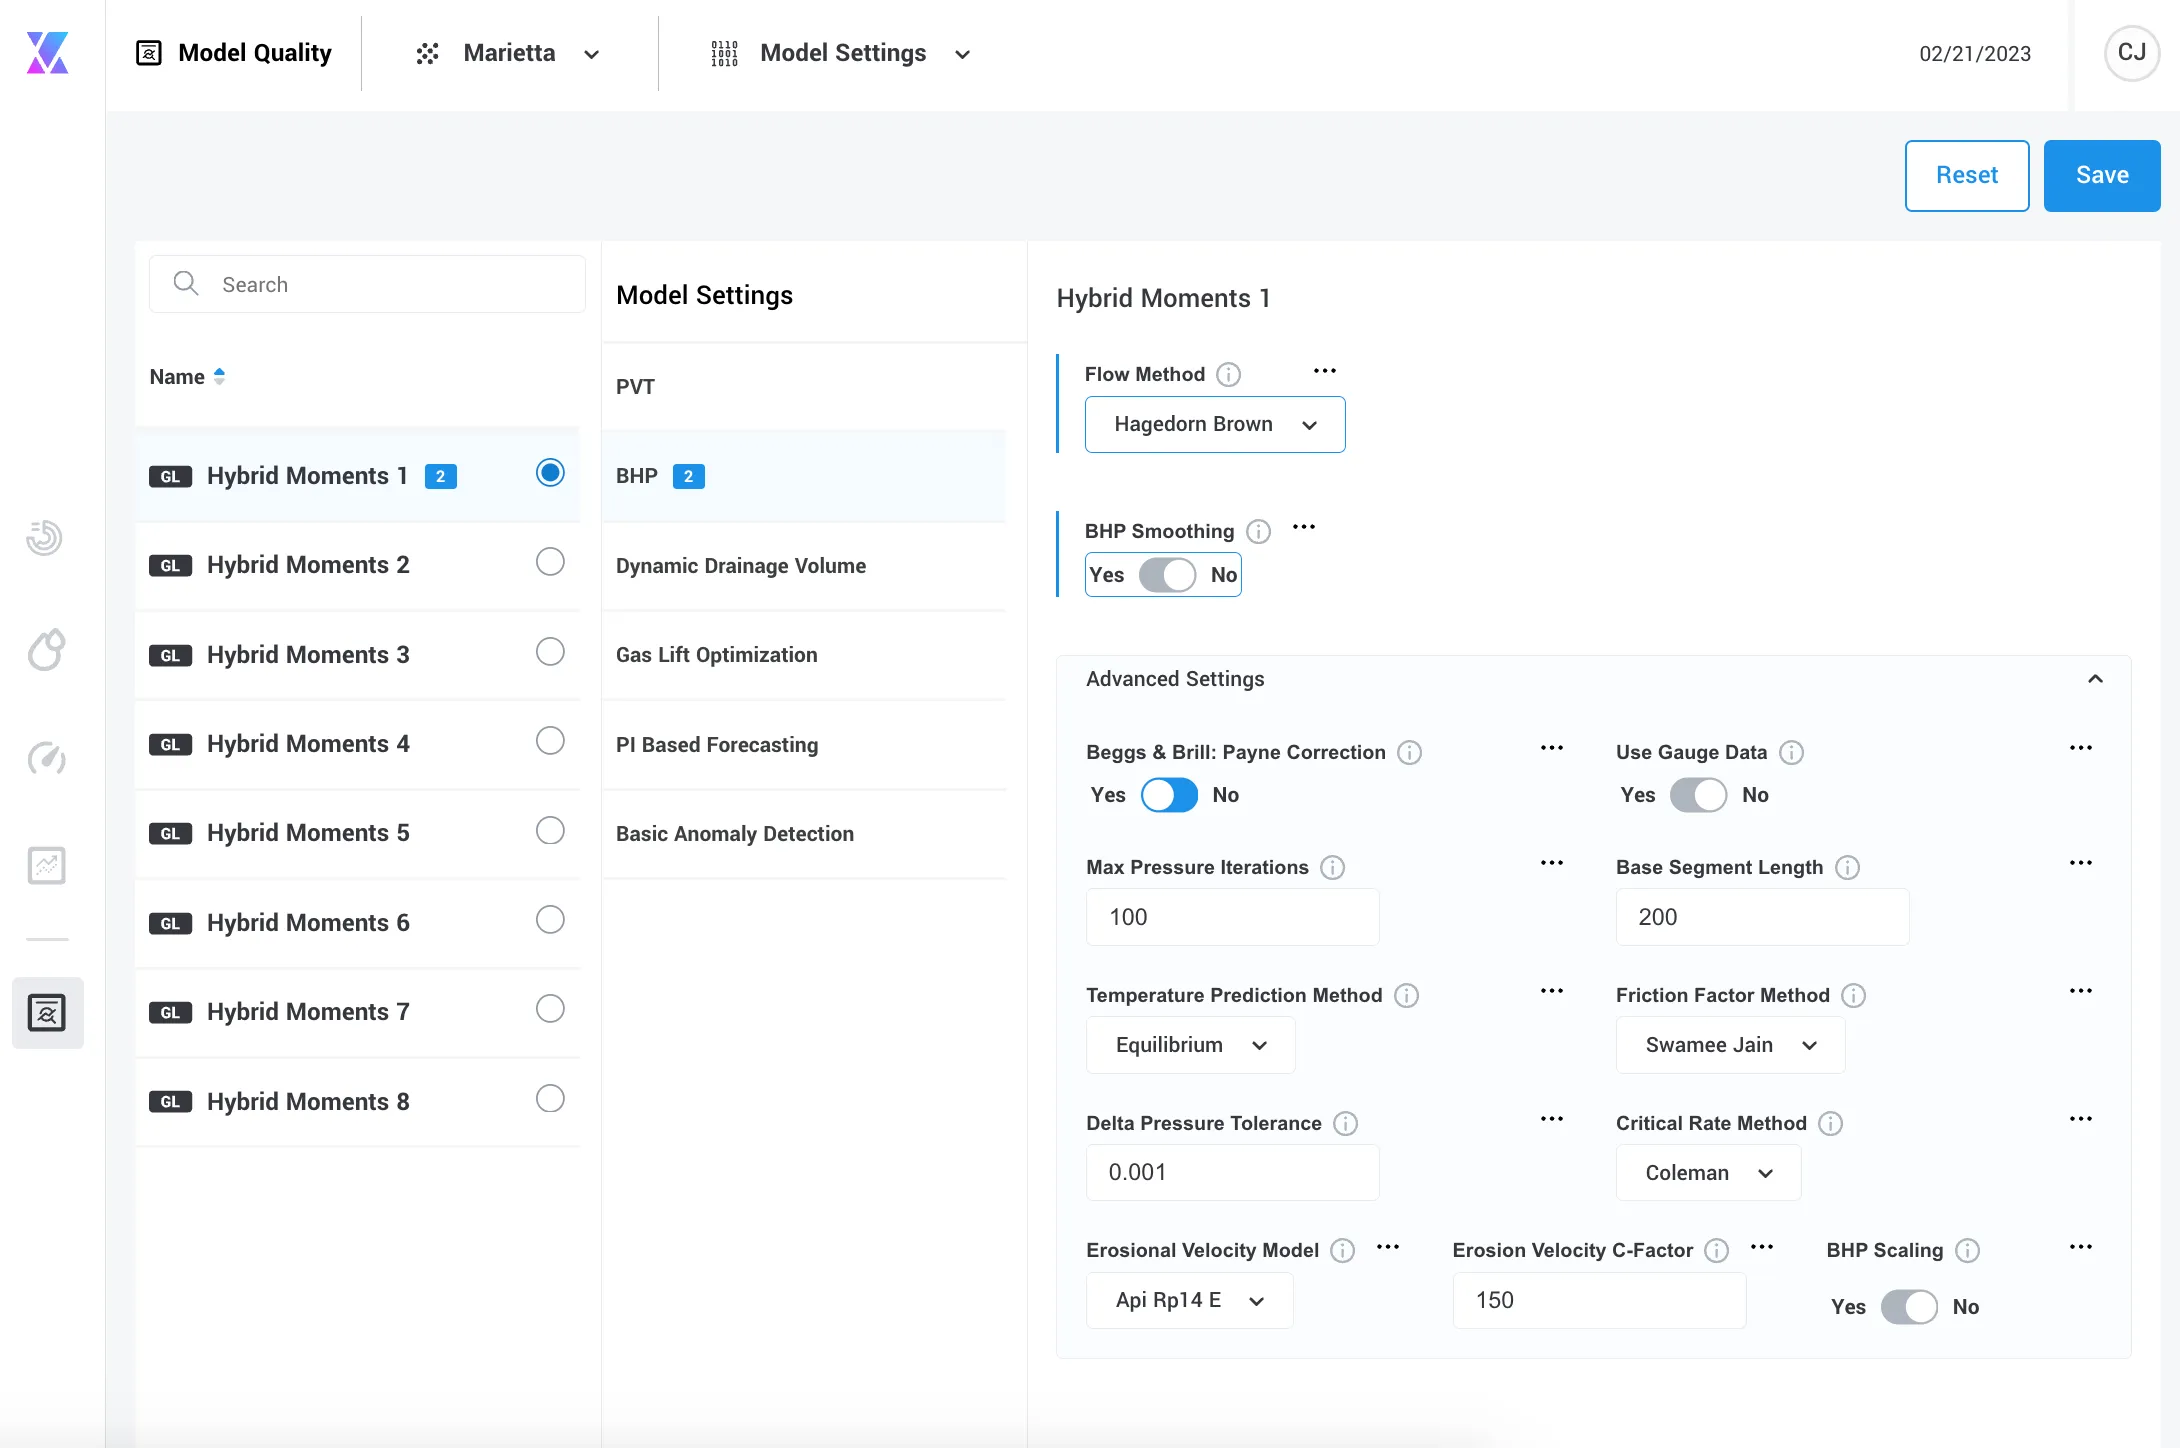
Task: Open more options for Max Pressure Iterations
Action: (x=1552, y=863)
